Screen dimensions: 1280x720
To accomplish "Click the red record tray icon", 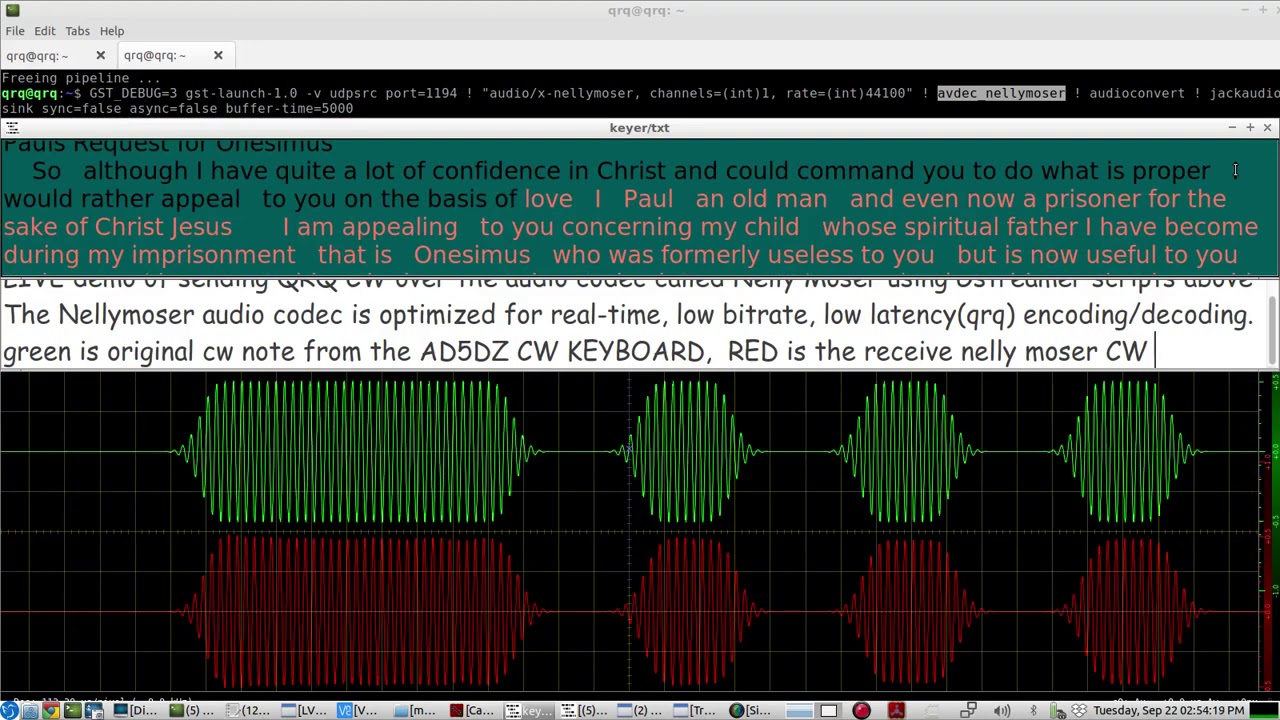I will (x=861, y=710).
